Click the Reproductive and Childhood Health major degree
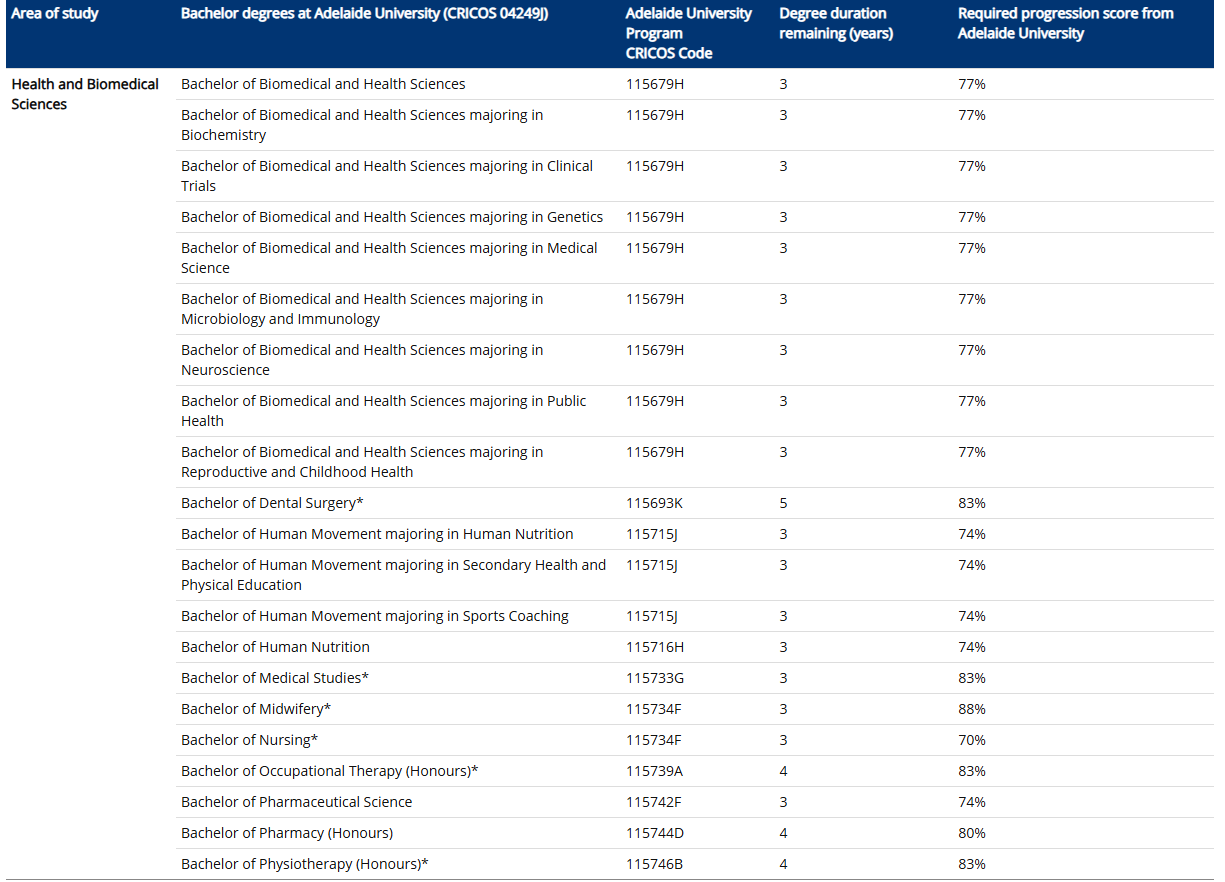Viewport: 1225px width, 882px height. [x=362, y=462]
